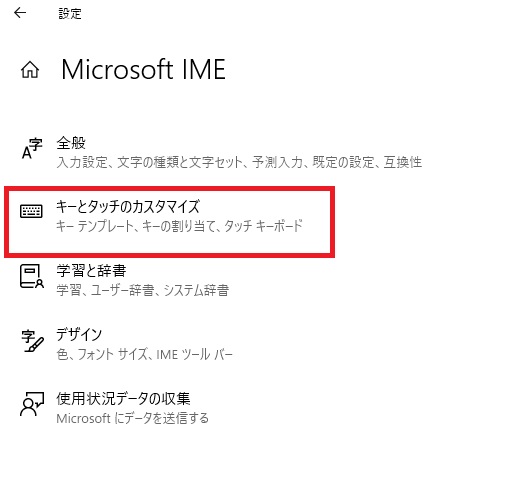Click the back arrow icon
The height and width of the screenshot is (477, 516).
20,13
